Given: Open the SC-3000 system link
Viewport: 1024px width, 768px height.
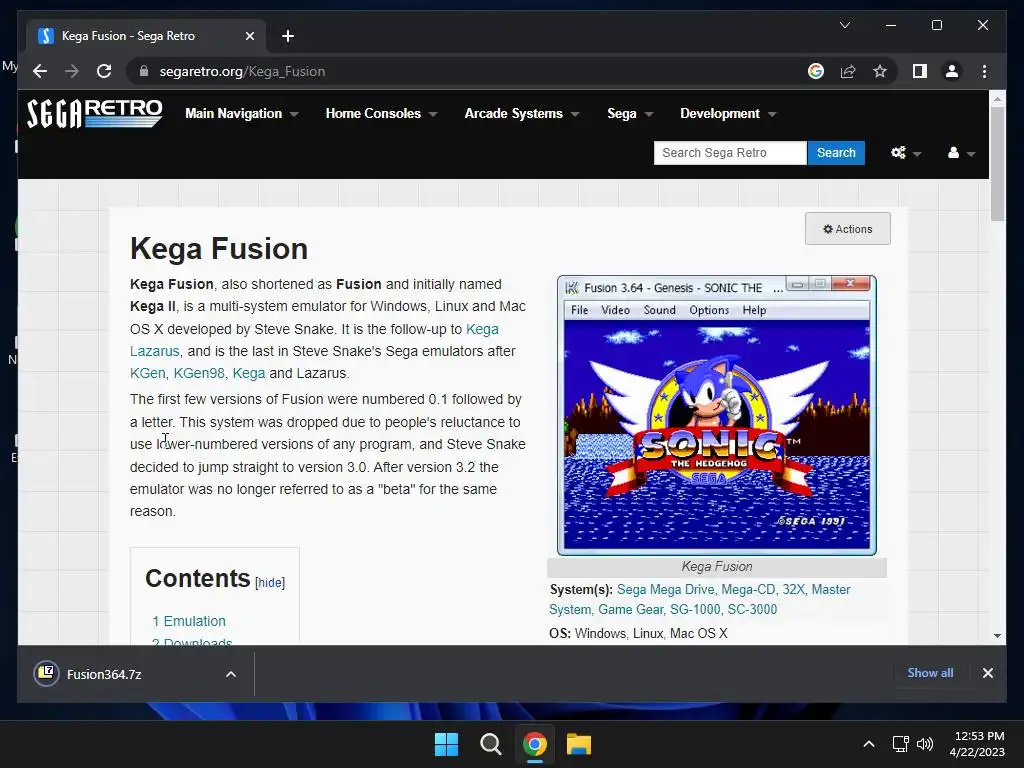Looking at the screenshot, I should tap(752, 609).
